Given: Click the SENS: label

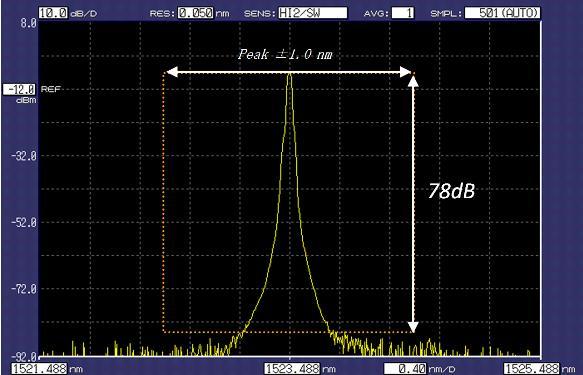Looking at the screenshot, I should pos(259,14).
